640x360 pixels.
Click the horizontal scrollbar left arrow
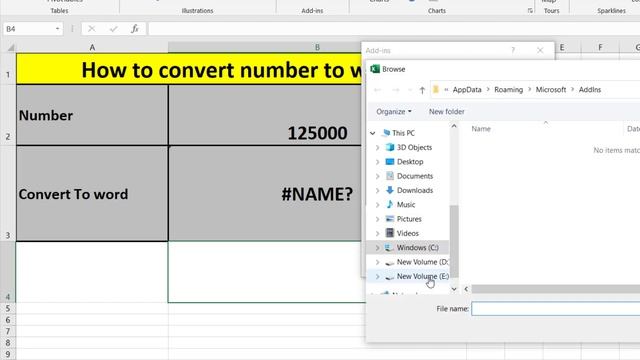pyautogui.click(x=466, y=289)
